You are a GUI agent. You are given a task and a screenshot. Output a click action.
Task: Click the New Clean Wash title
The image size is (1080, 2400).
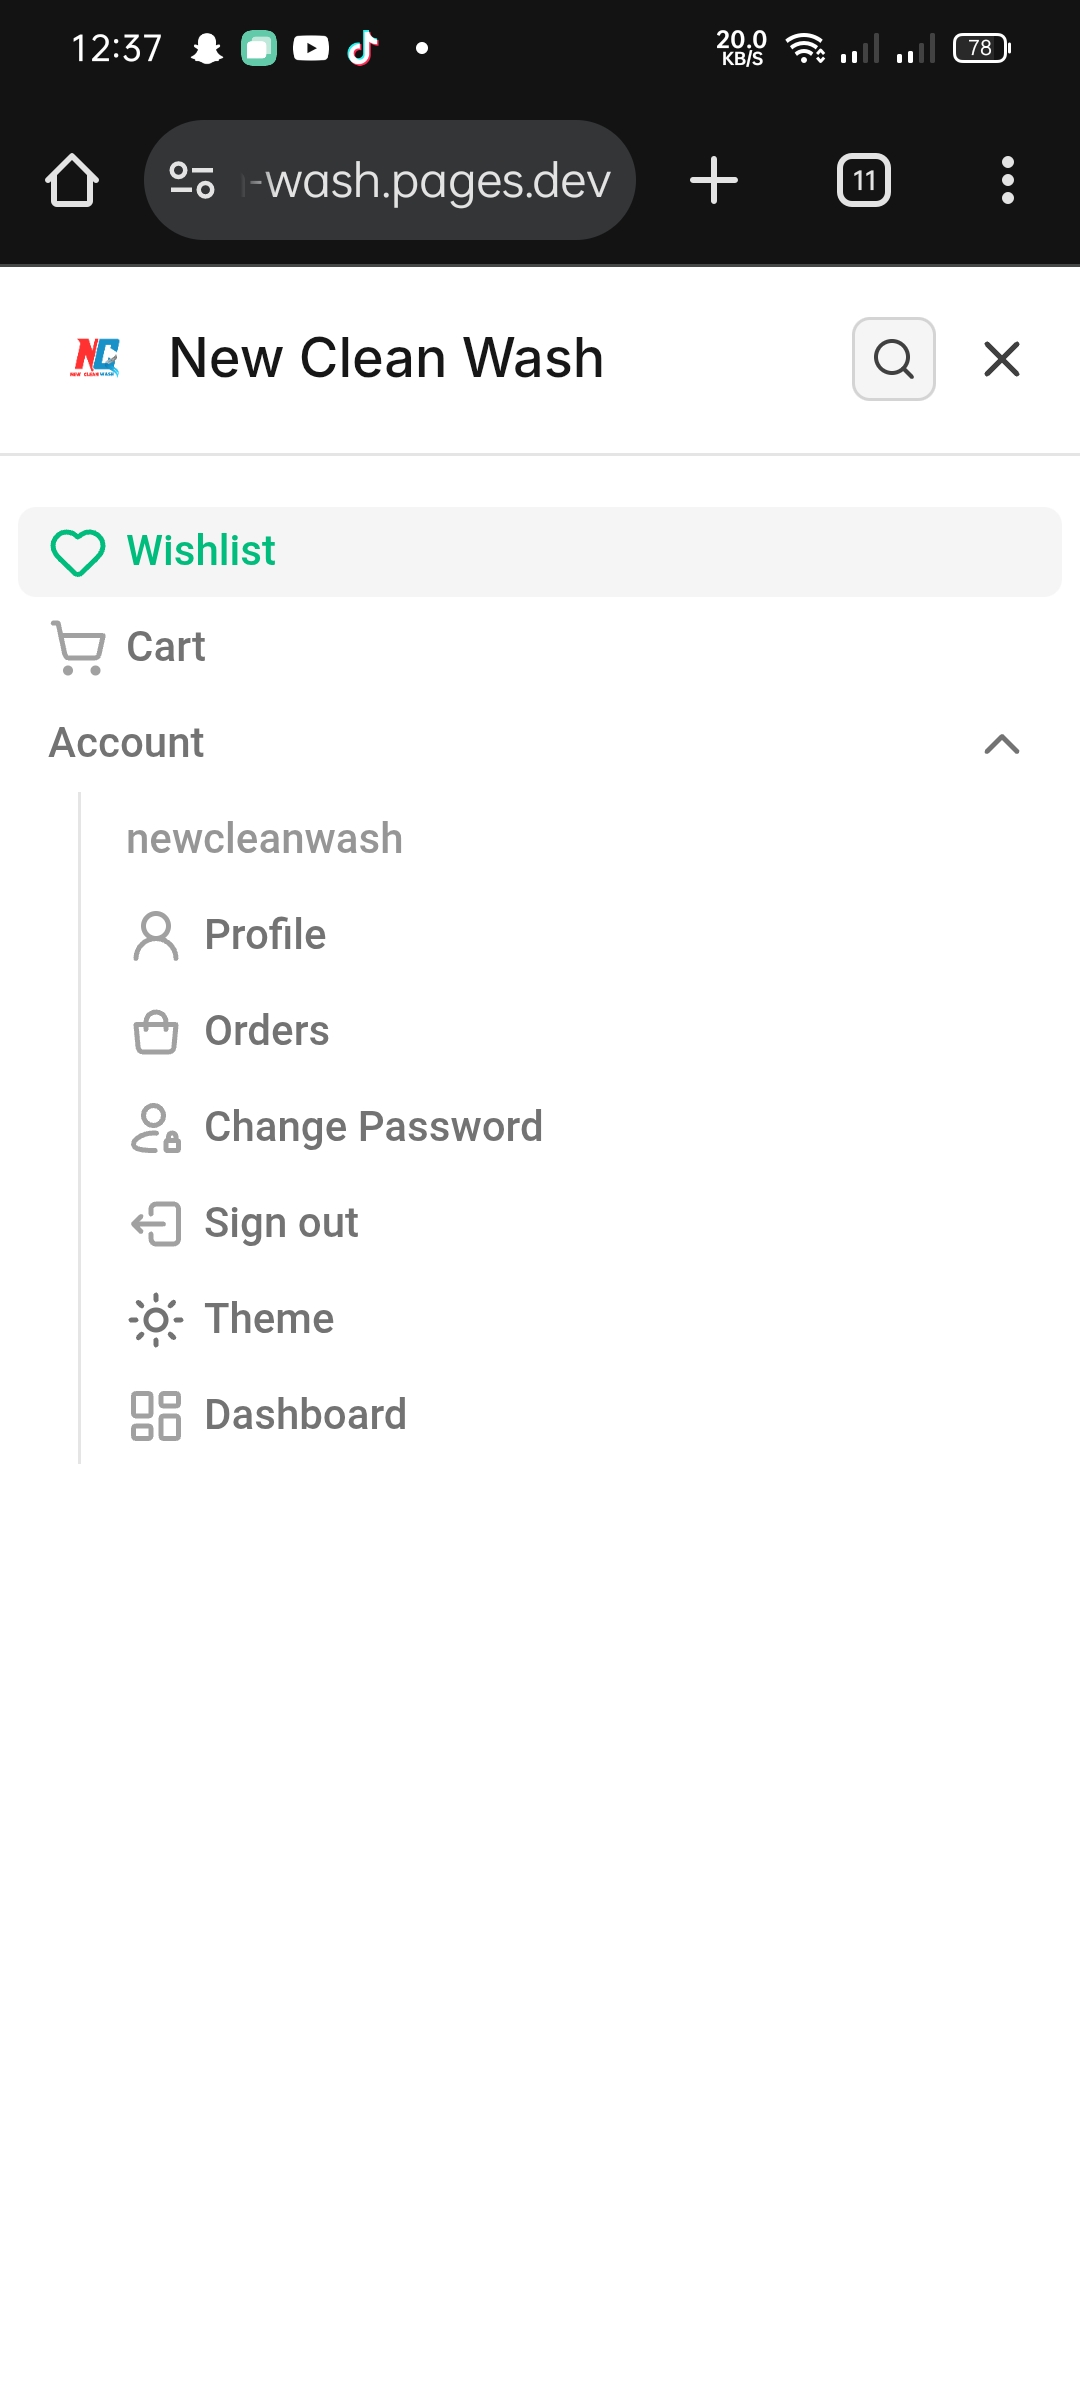tap(386, 358)
